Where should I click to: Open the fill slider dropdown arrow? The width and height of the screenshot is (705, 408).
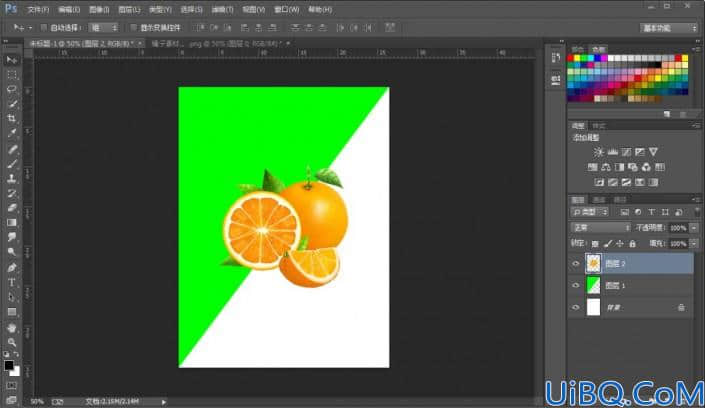coord(694,244)
